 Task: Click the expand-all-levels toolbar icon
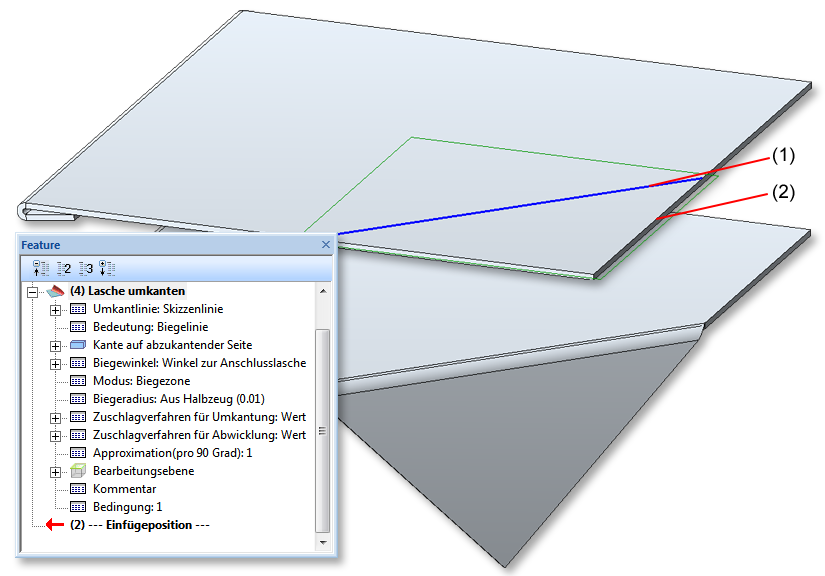107,268
